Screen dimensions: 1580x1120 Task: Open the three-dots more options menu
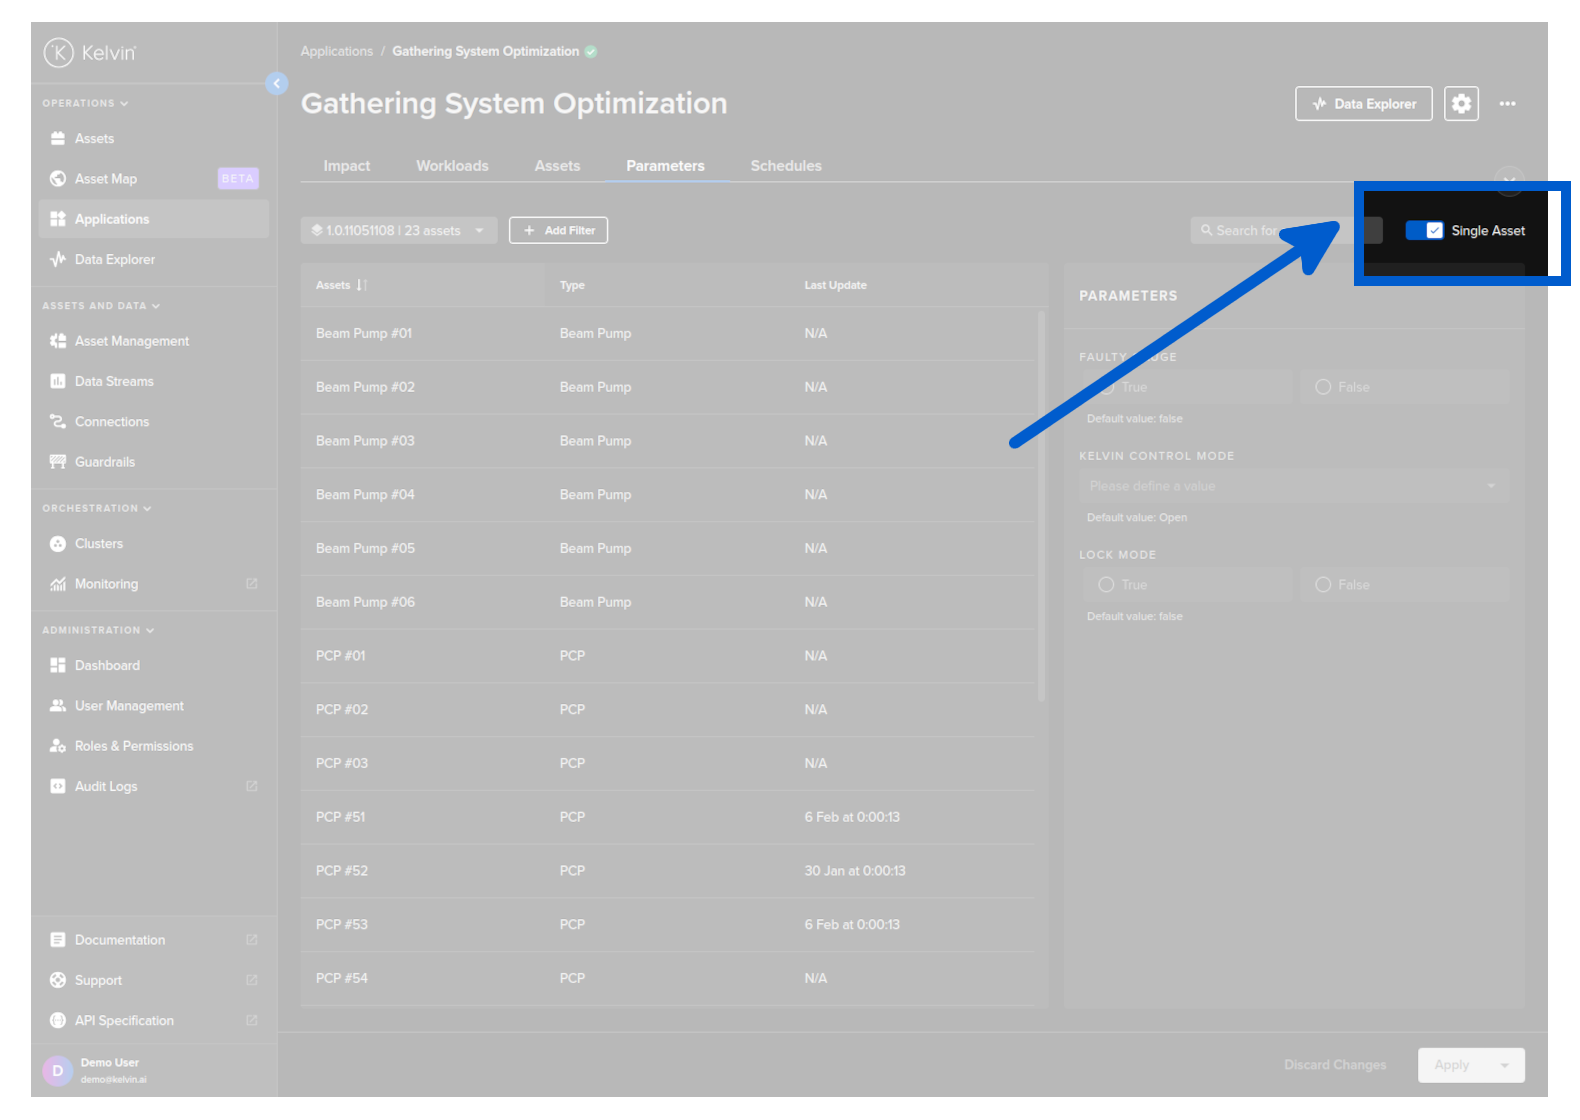[1507, 103]
